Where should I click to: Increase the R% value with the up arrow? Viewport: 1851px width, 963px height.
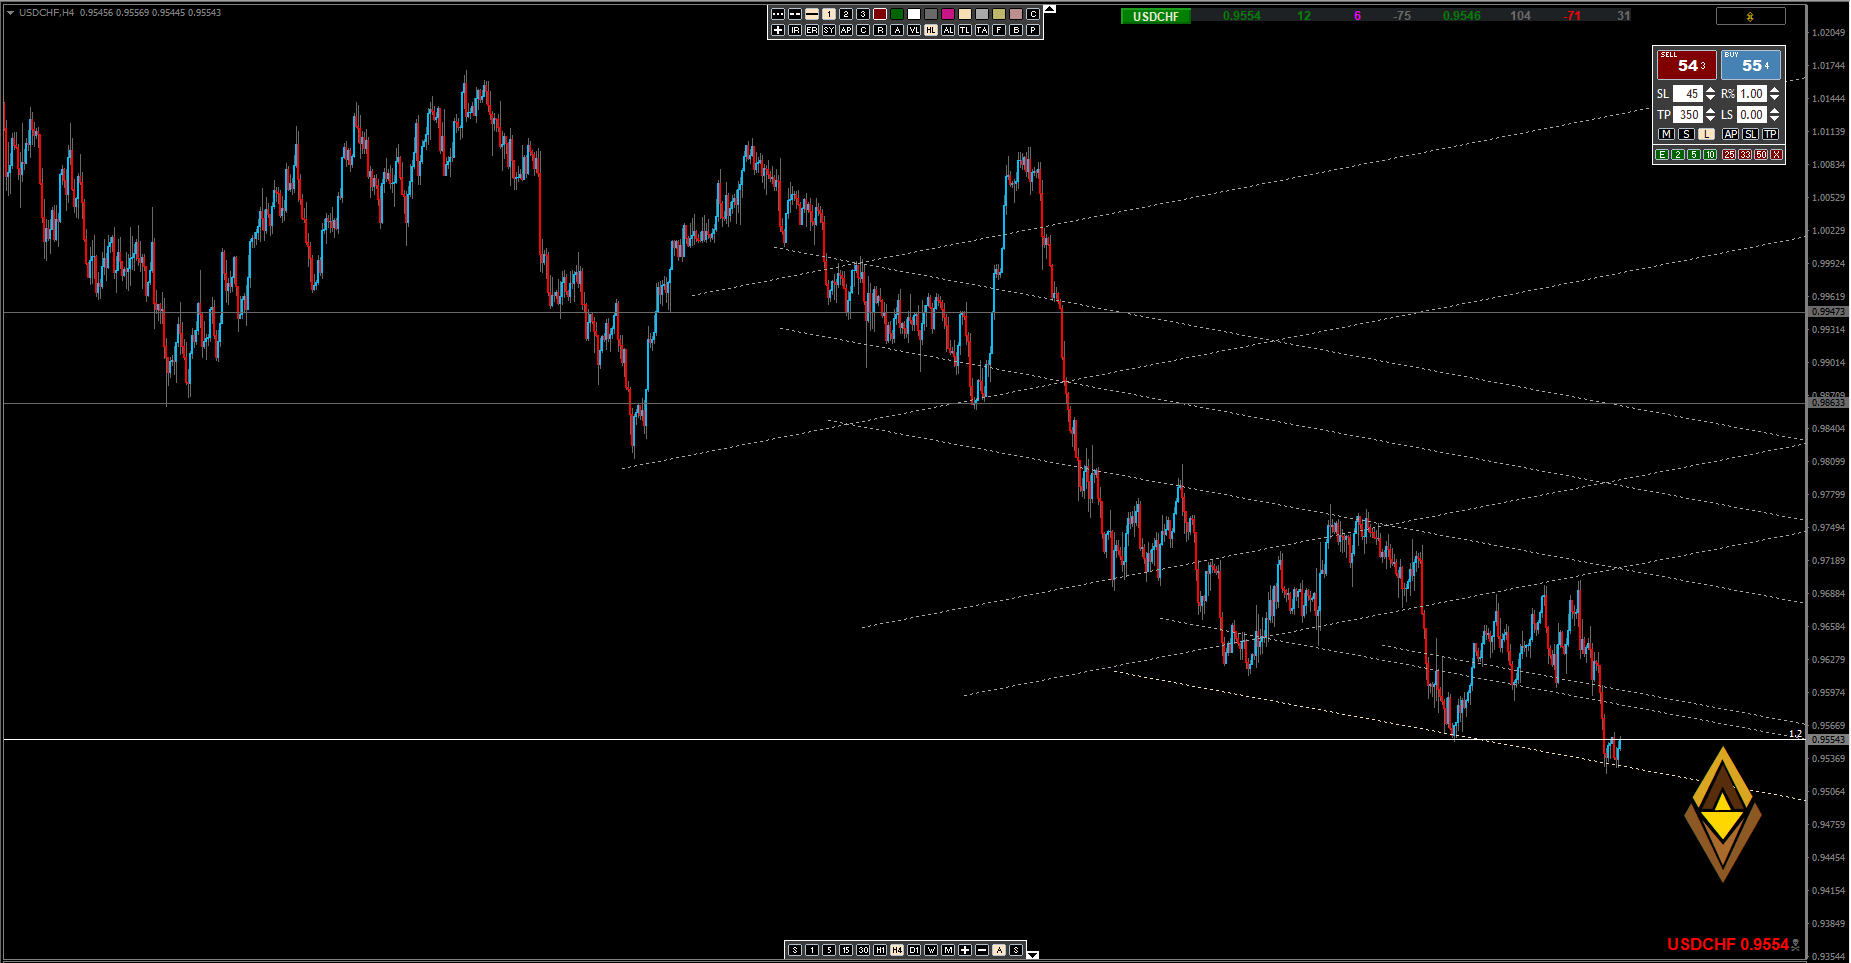click(x=1775, y=90)
